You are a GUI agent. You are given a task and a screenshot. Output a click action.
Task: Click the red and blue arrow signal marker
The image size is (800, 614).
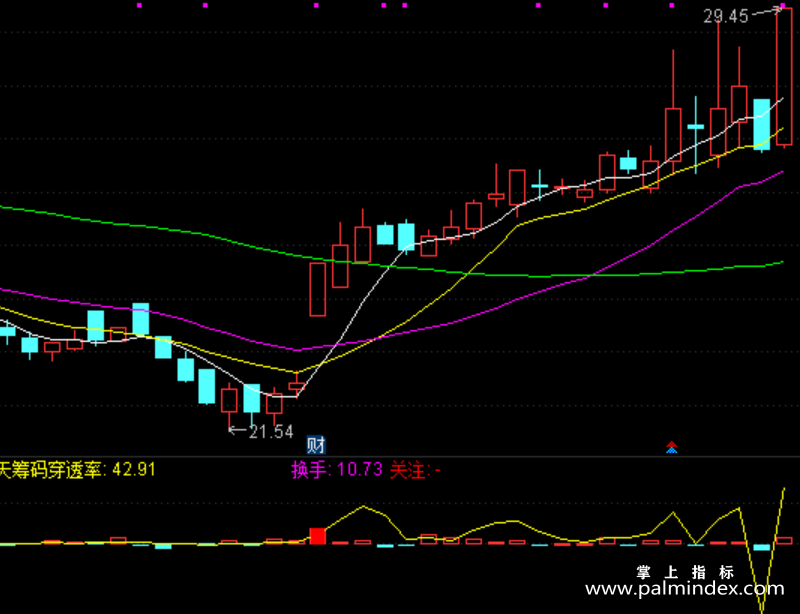671,448
